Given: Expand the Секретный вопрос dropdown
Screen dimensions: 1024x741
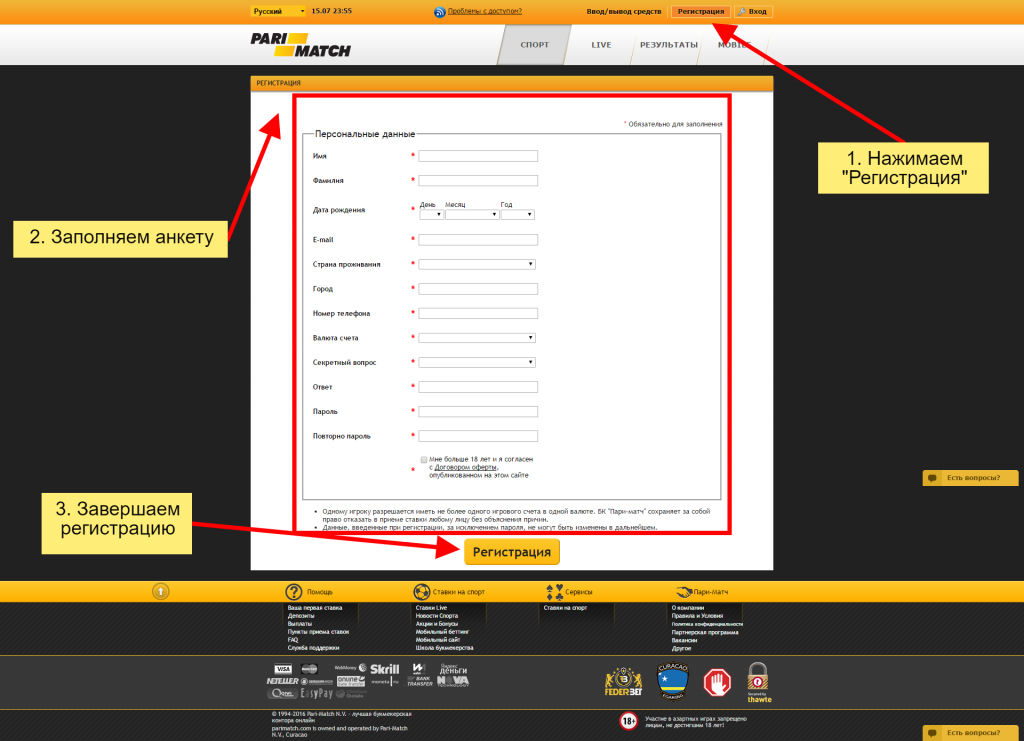Looking at the screenshot, I should 477,362.
